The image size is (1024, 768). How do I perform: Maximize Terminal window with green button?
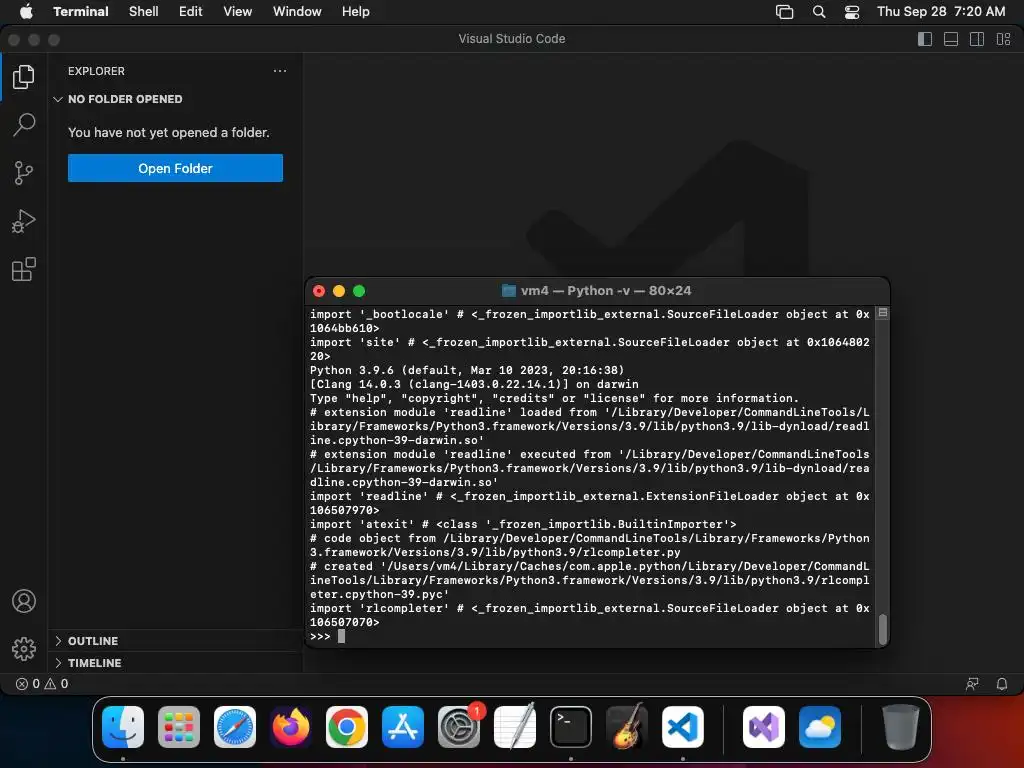coord(359,291)
